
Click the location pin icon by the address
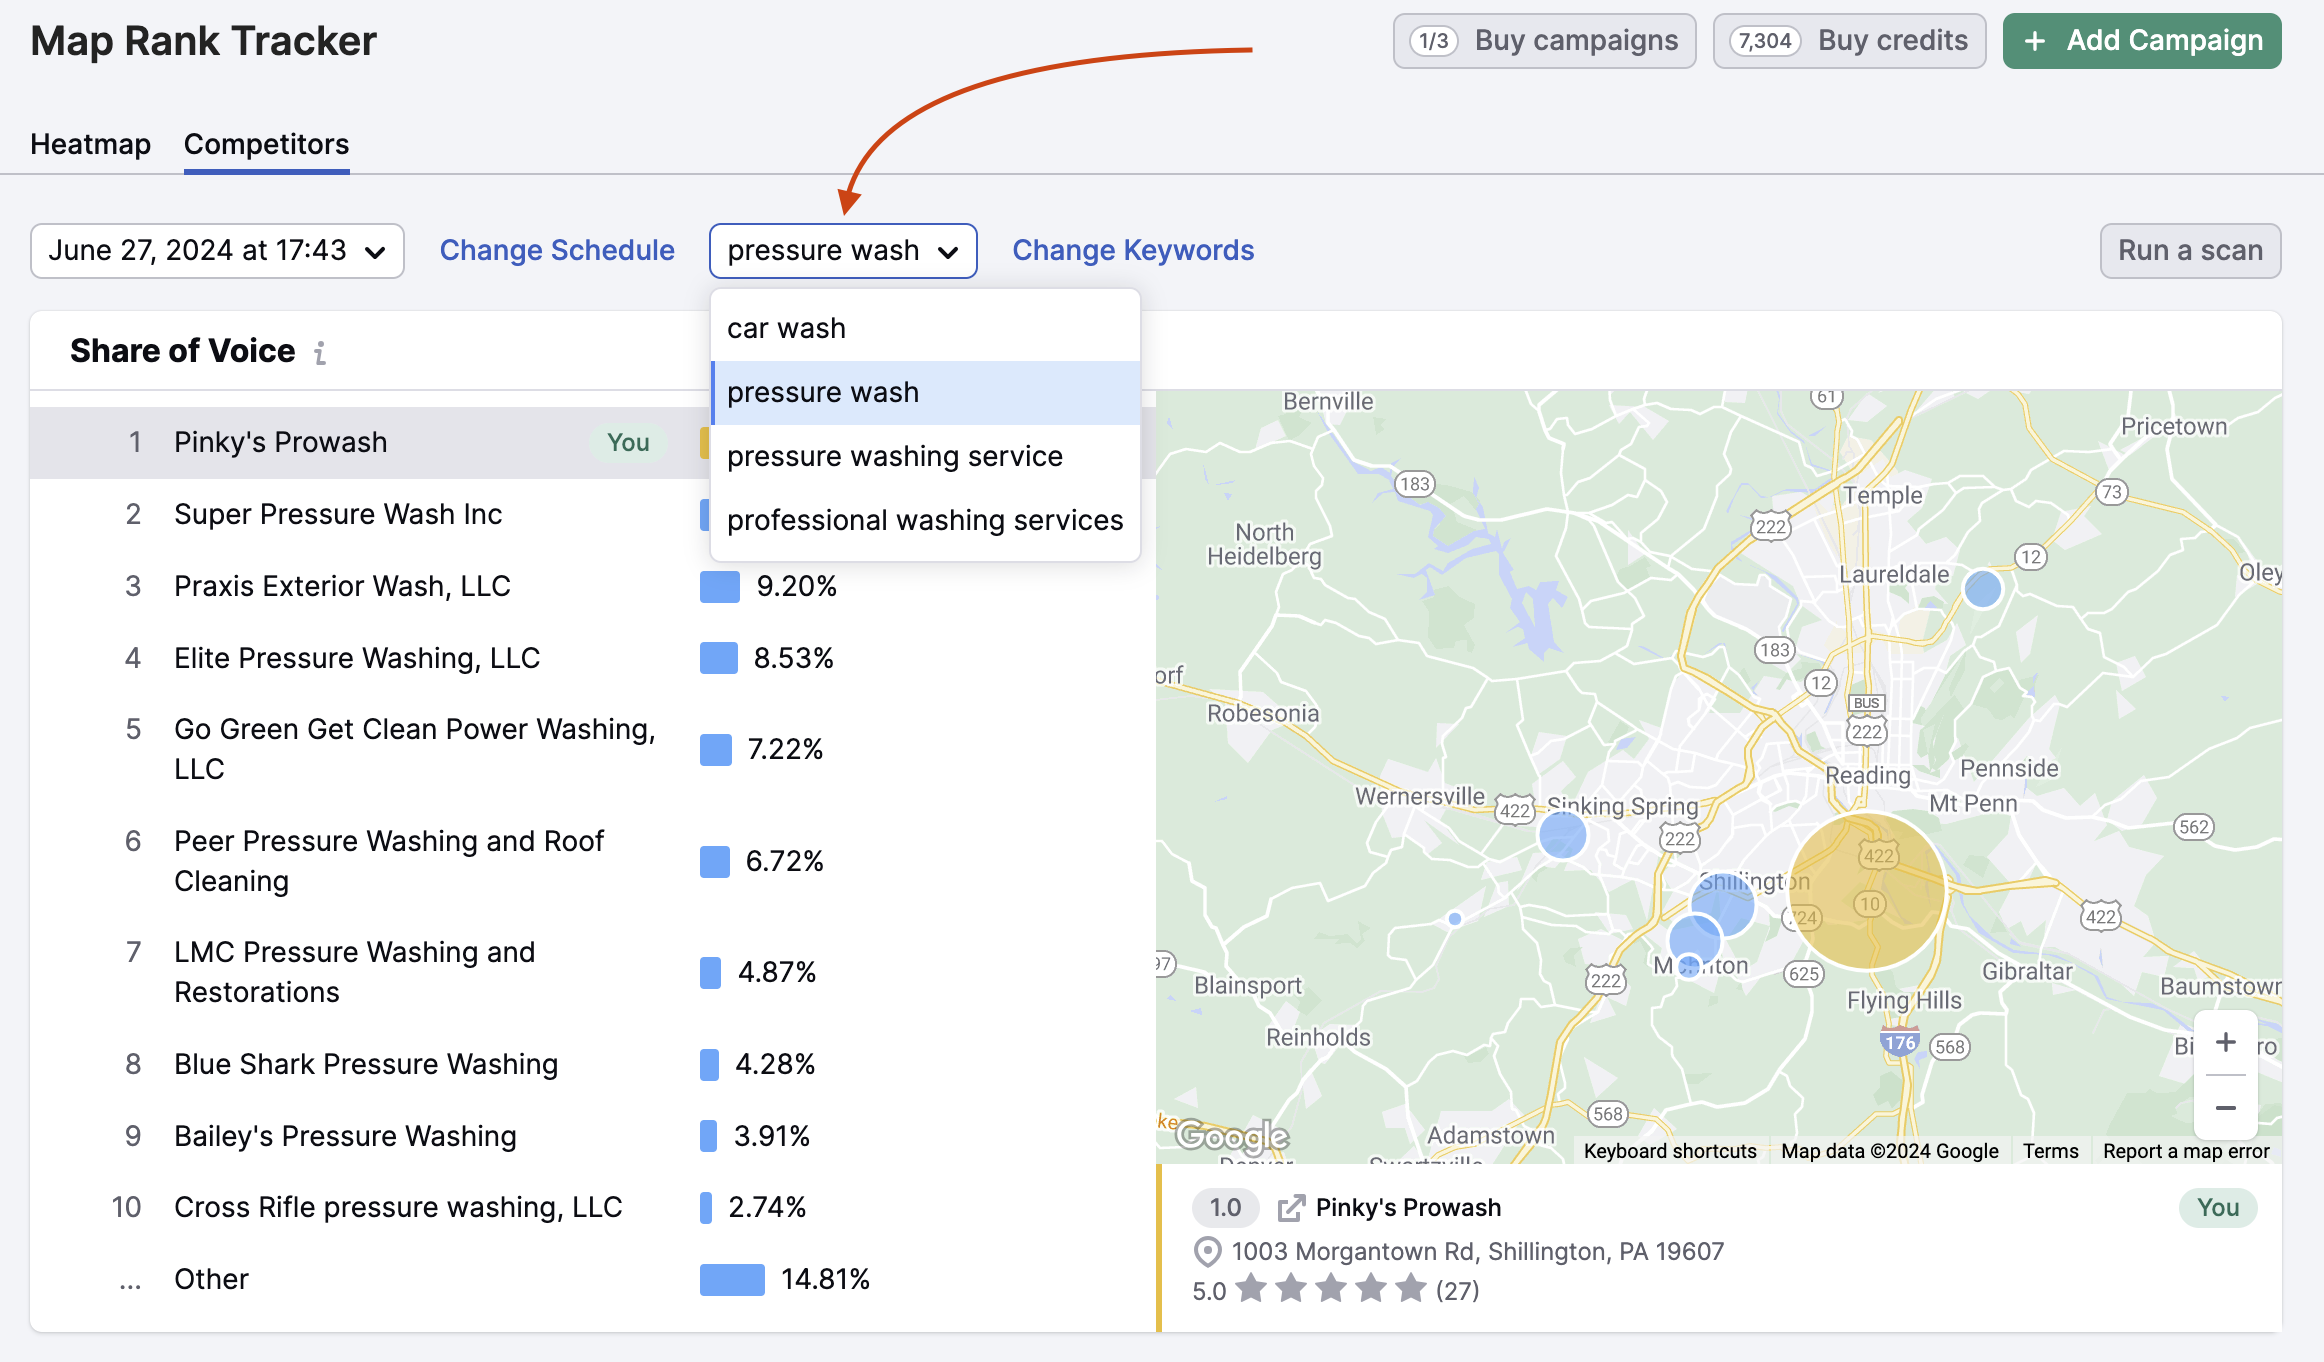[x=1208, y=1252]
